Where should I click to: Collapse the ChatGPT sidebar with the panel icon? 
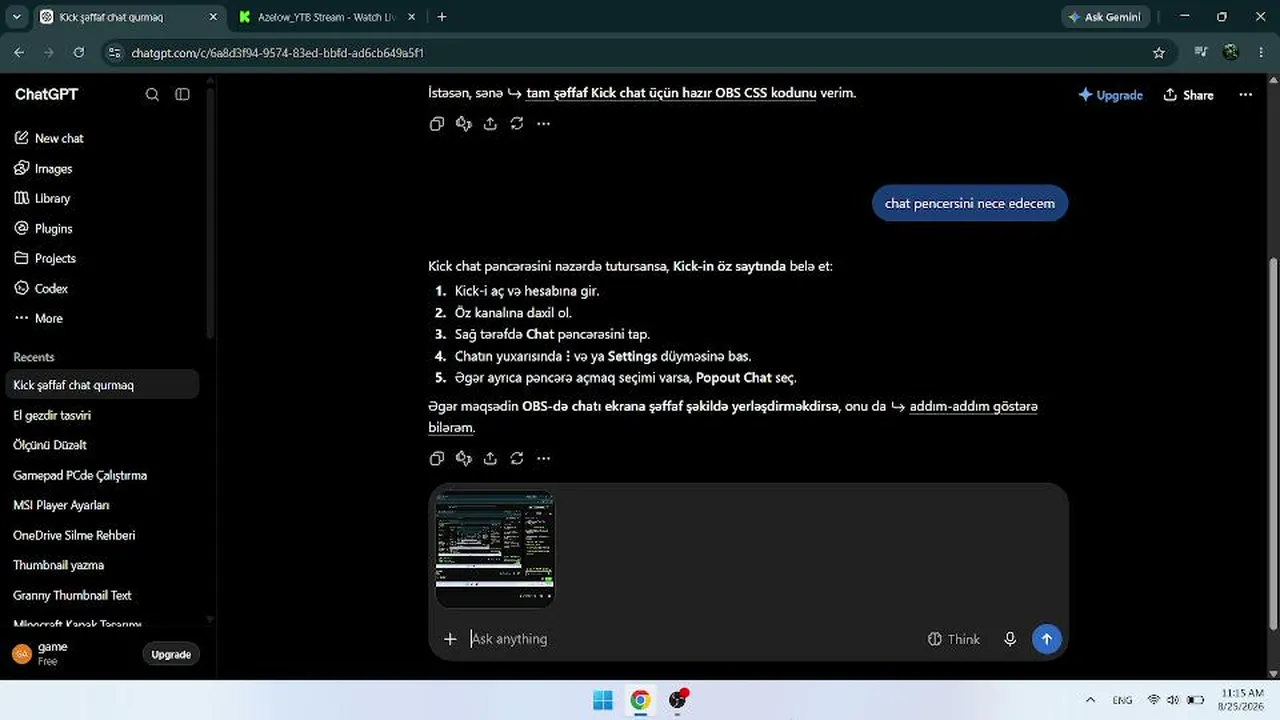[182, 94]
